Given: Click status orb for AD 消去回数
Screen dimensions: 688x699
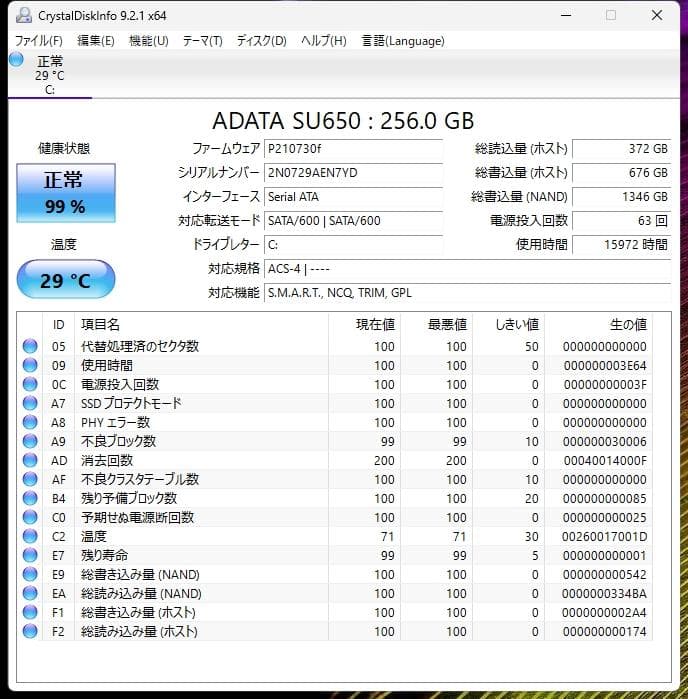Looking at the screenshot, I should coord(30,460).
